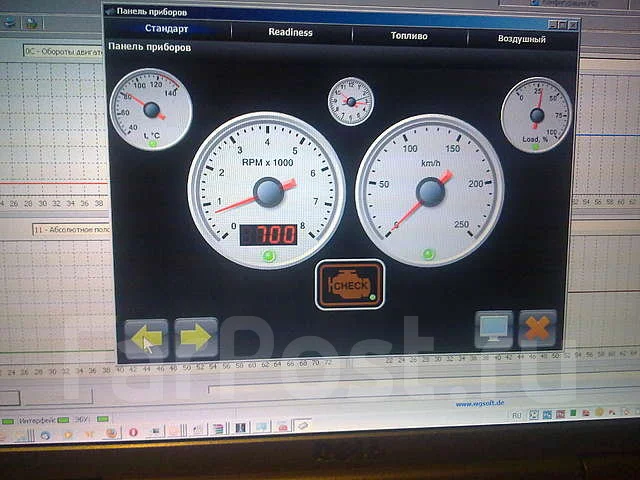Click second toolbar icon in background window
This screenshot has height=480, width=640.
point(32,23)
